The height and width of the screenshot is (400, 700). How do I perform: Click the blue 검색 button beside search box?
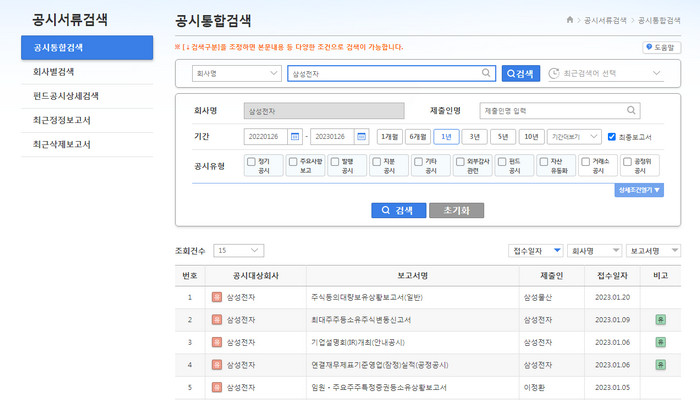pos(521,74)
